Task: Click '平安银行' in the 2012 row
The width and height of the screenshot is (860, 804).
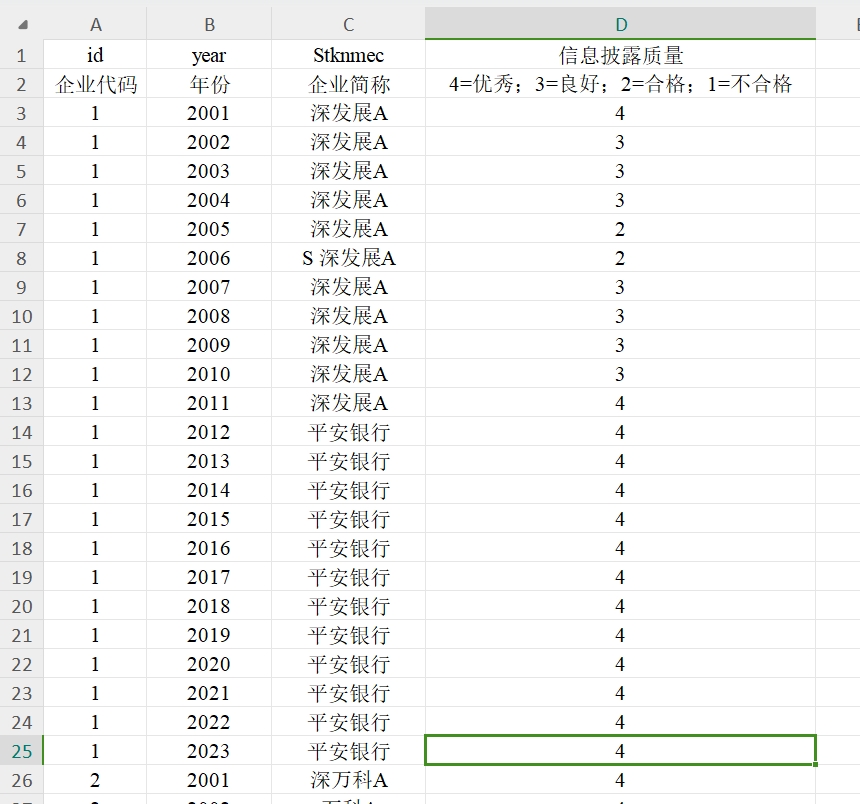Action: [x=348, y=432]
